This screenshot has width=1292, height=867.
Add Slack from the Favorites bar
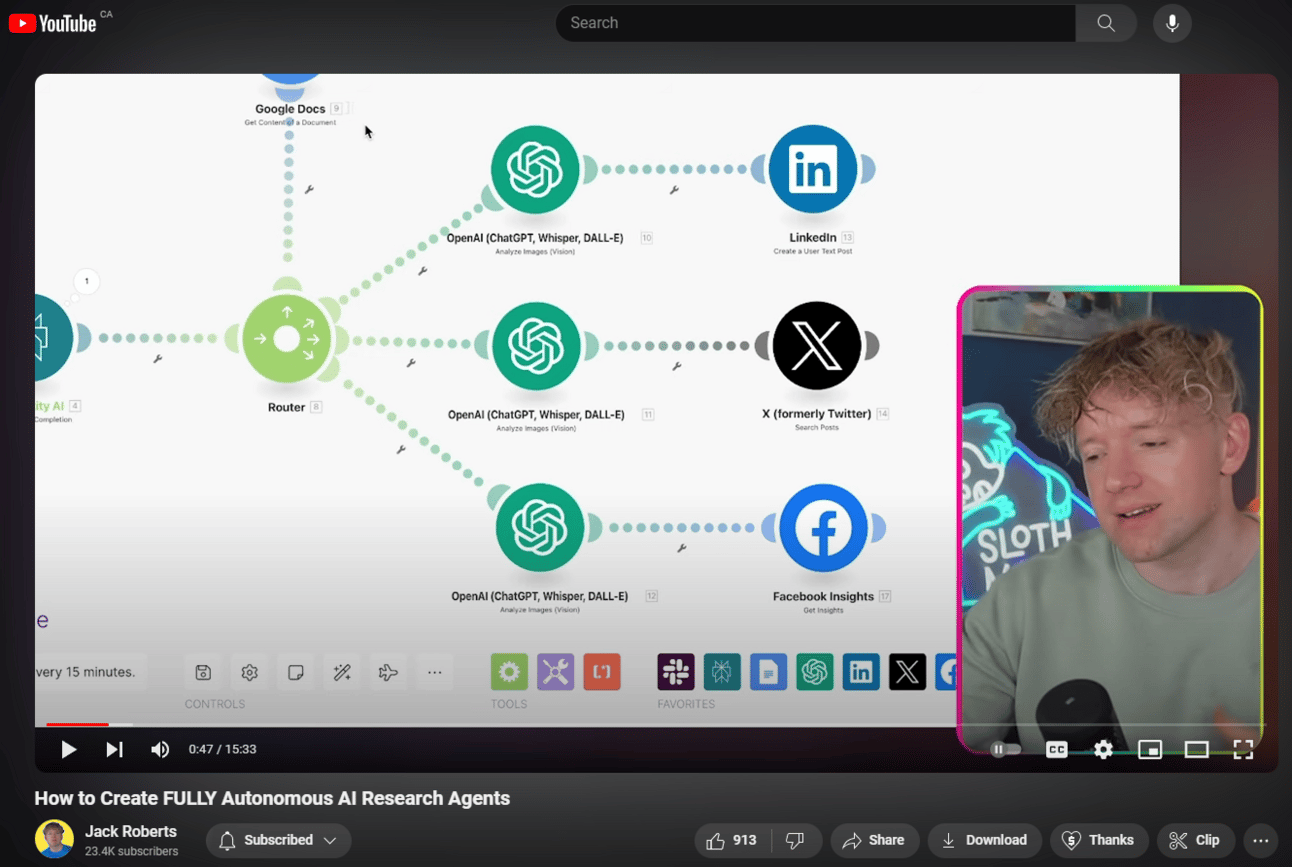click(676, 672)
